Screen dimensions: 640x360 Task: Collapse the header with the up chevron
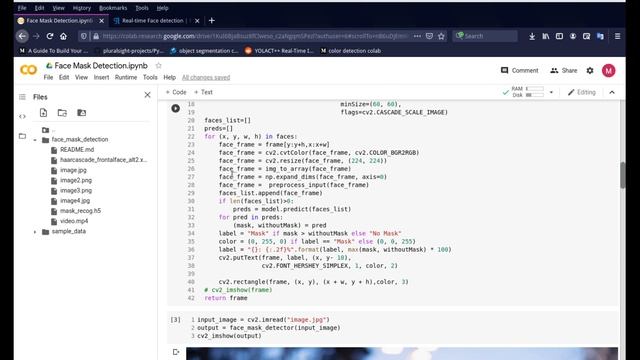pos(612,92)
